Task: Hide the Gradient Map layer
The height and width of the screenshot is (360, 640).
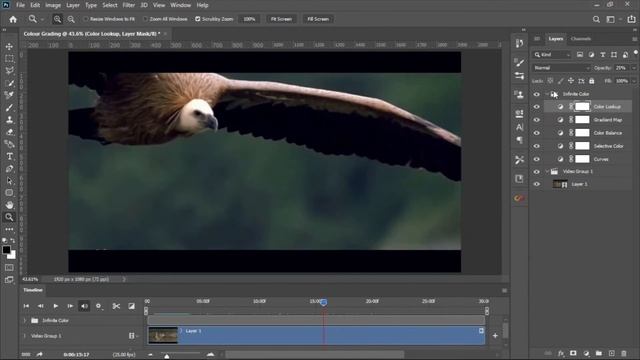Action: 536,120
